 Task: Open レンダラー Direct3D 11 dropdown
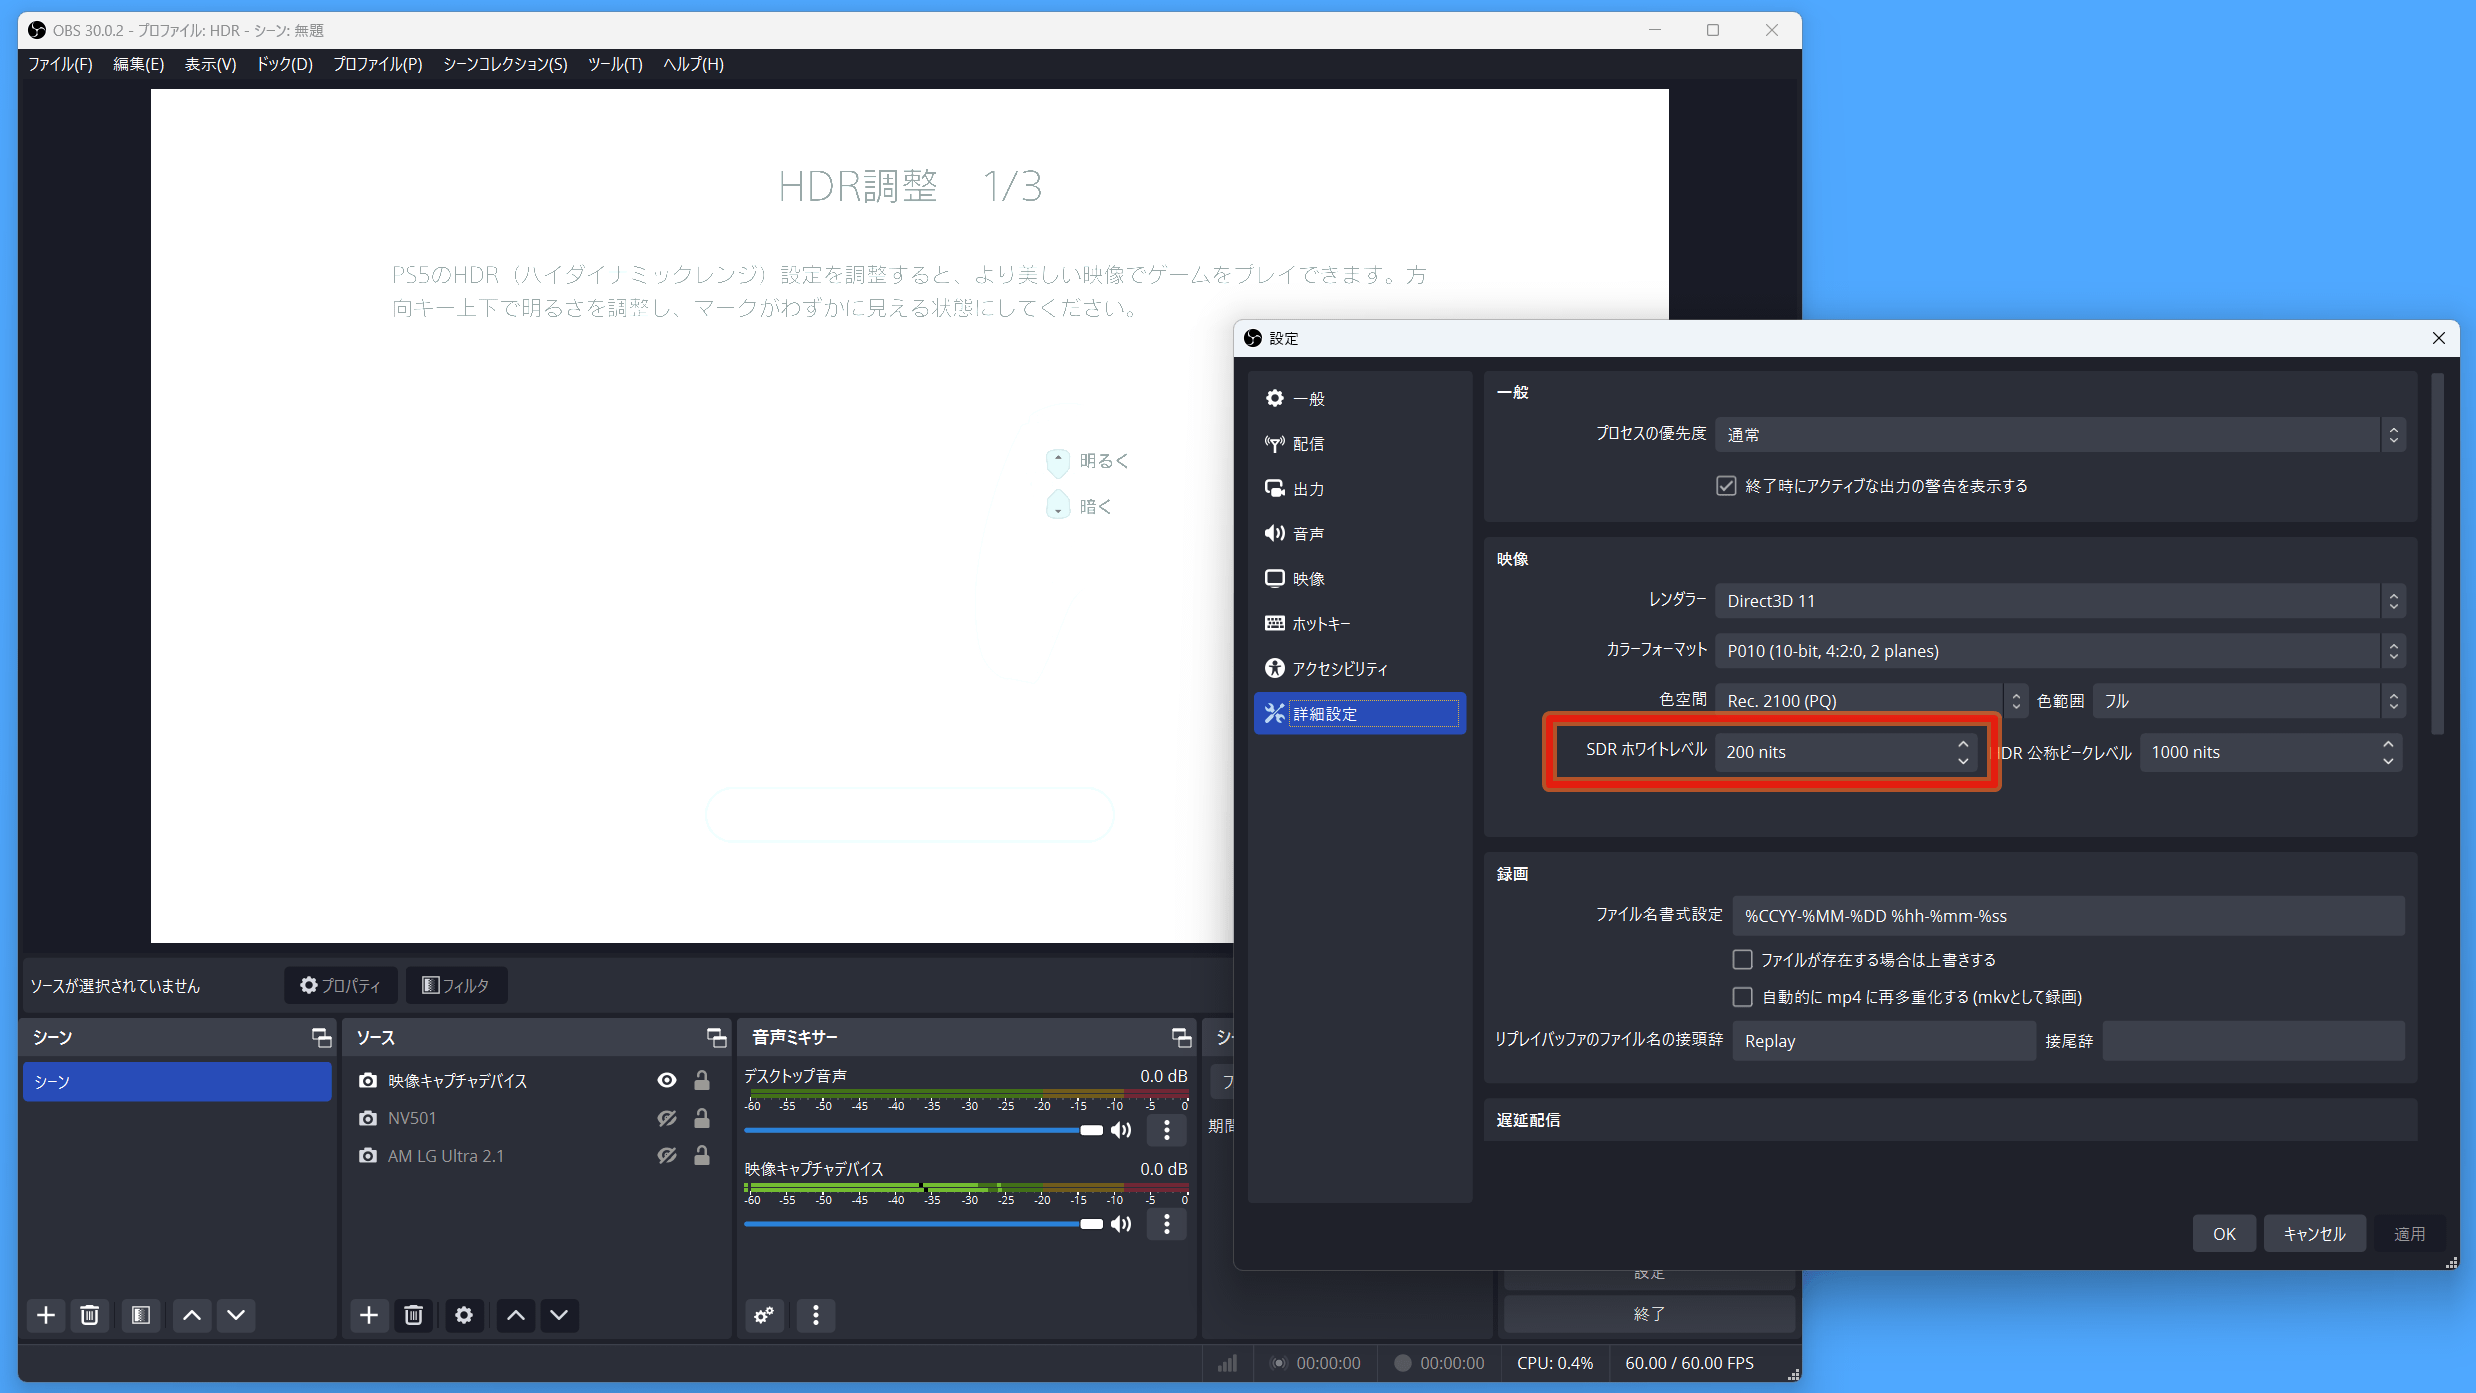2060,601
